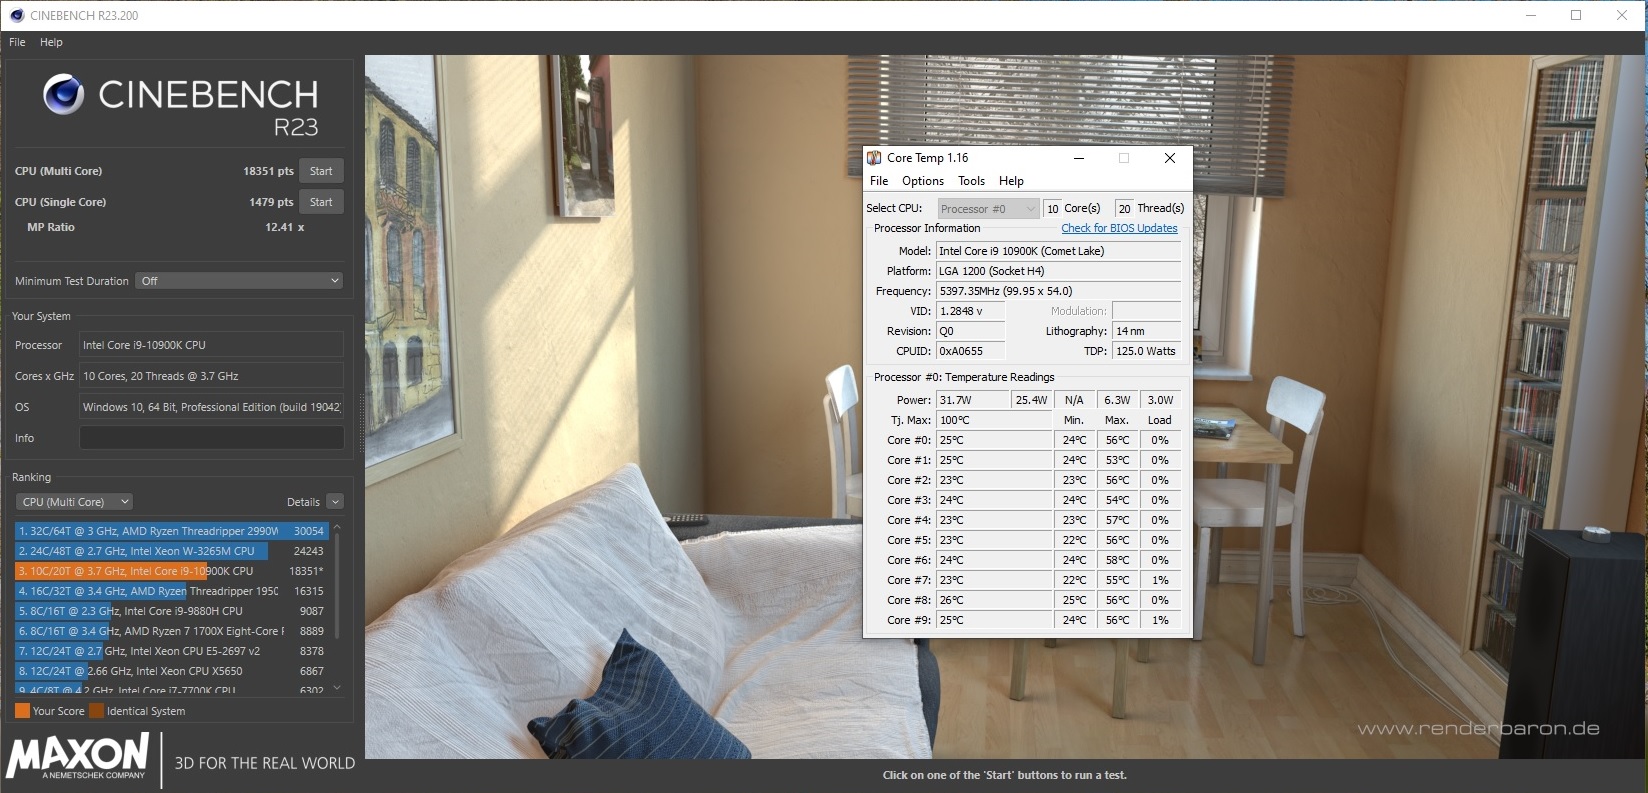Open the Minimum Test Duration dropdown

[239, 281]
